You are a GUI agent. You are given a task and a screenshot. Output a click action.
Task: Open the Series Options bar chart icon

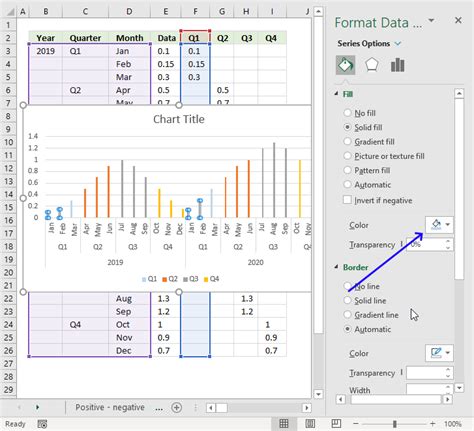(397, 65)
